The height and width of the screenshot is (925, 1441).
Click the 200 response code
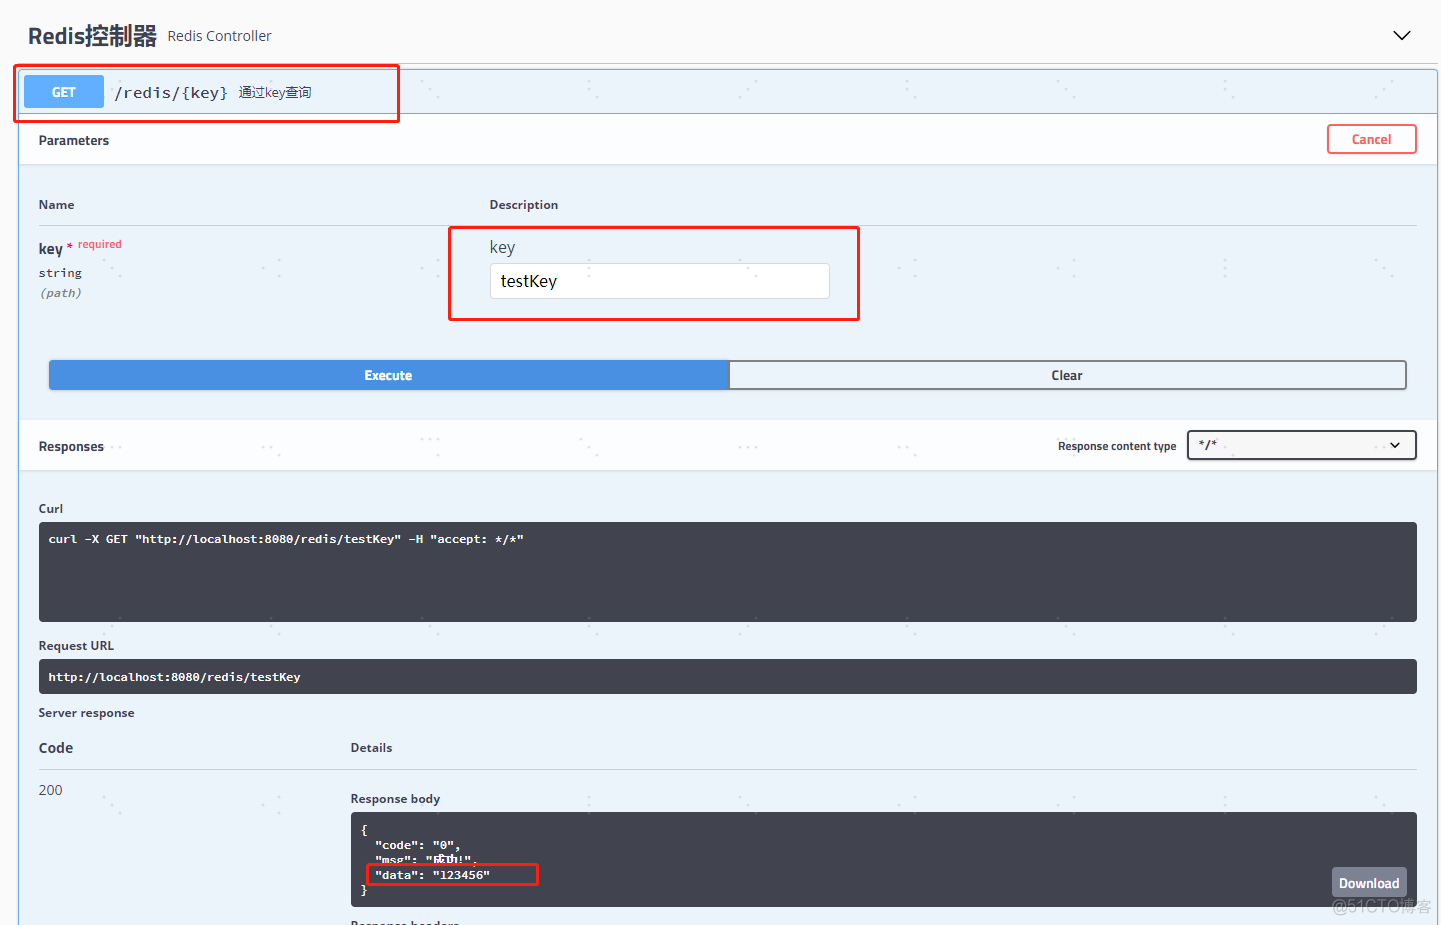pos(50,790)
